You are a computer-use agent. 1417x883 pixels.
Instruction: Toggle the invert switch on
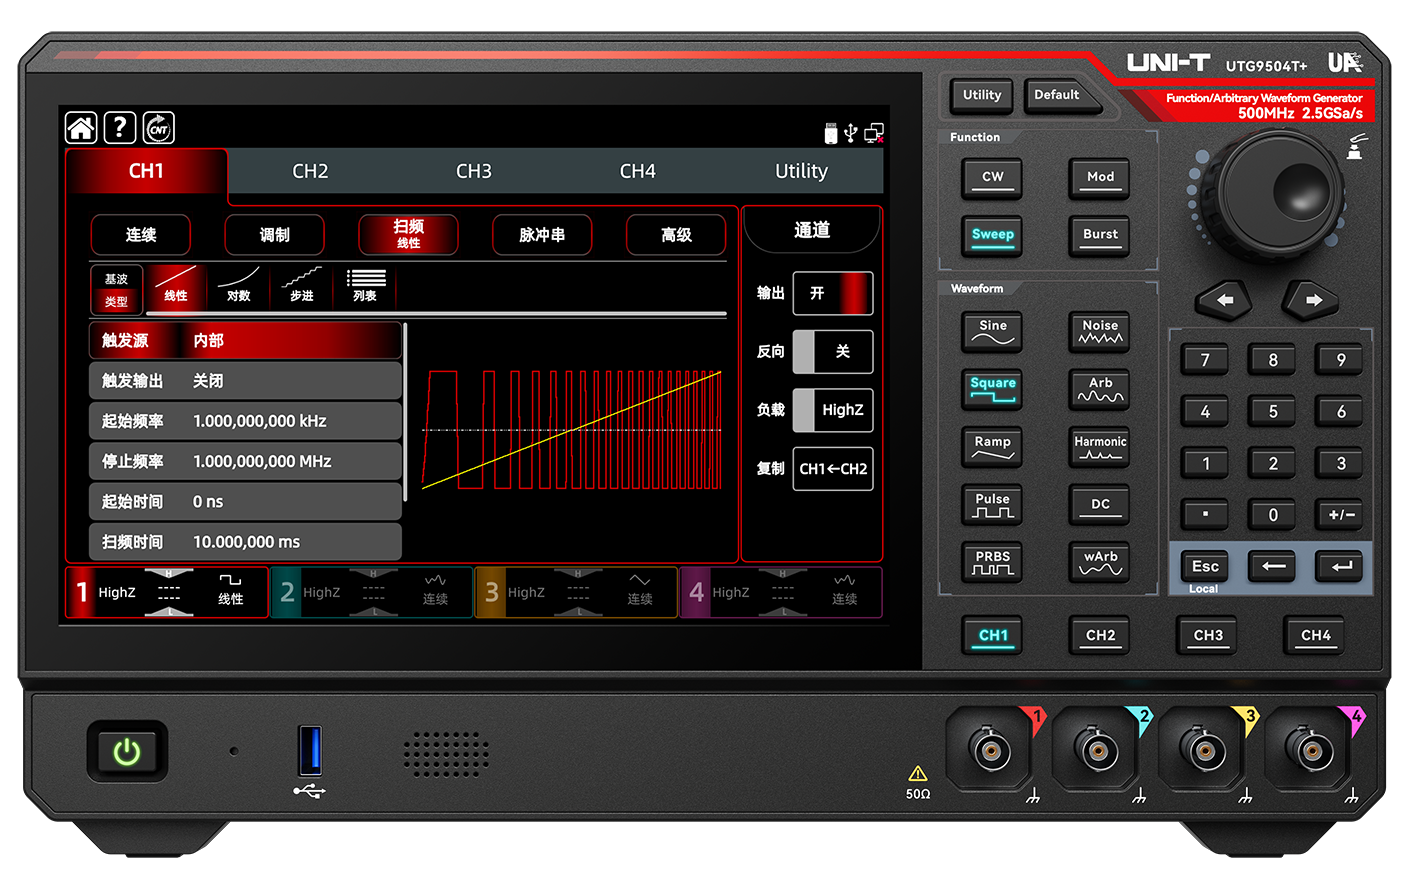coord(833,352)
